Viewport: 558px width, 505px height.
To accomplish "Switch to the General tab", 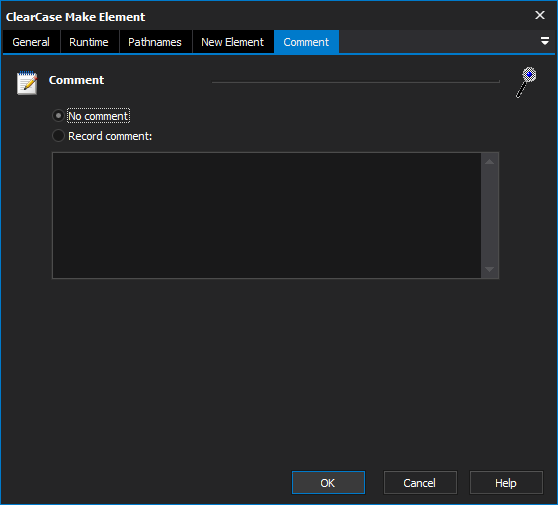I will (x=31, y=42).
